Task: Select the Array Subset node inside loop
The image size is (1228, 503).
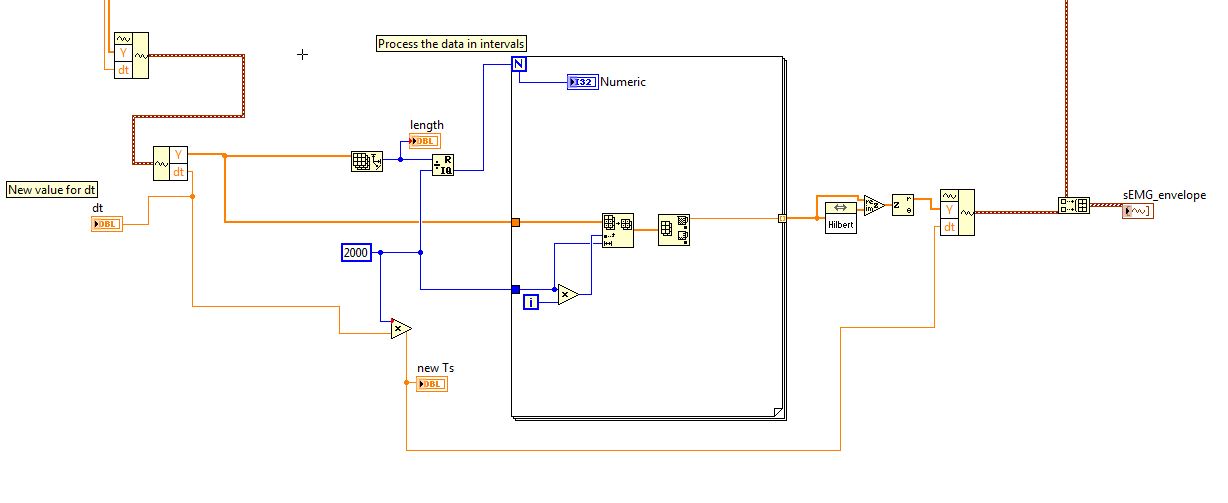Action: tap(617, 230)
